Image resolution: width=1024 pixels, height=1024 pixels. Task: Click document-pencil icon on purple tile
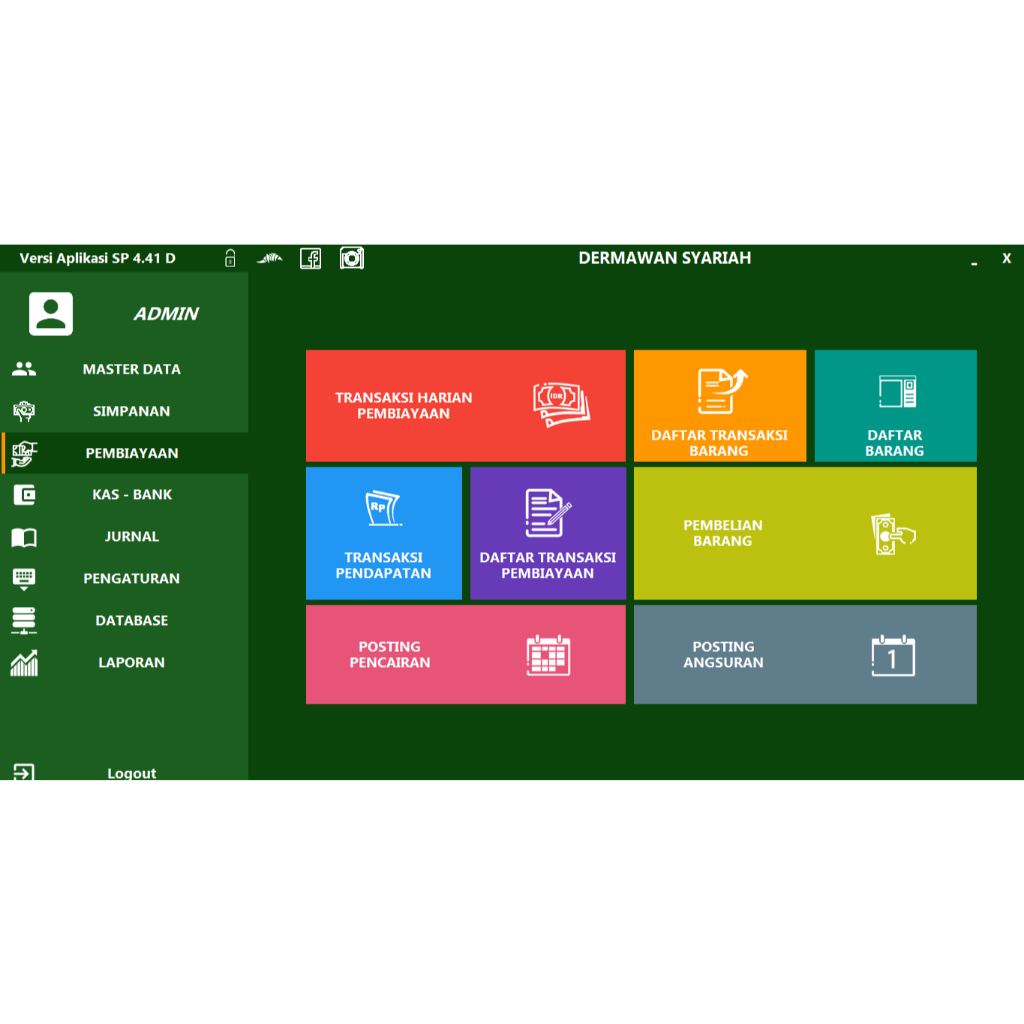pos(547,513)
